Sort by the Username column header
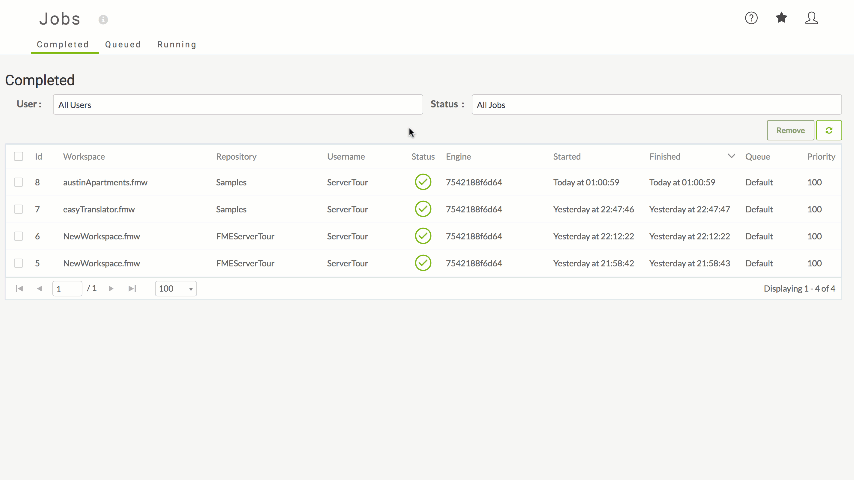The width and height of the screenshot is (854, 480). click(346, 156)
